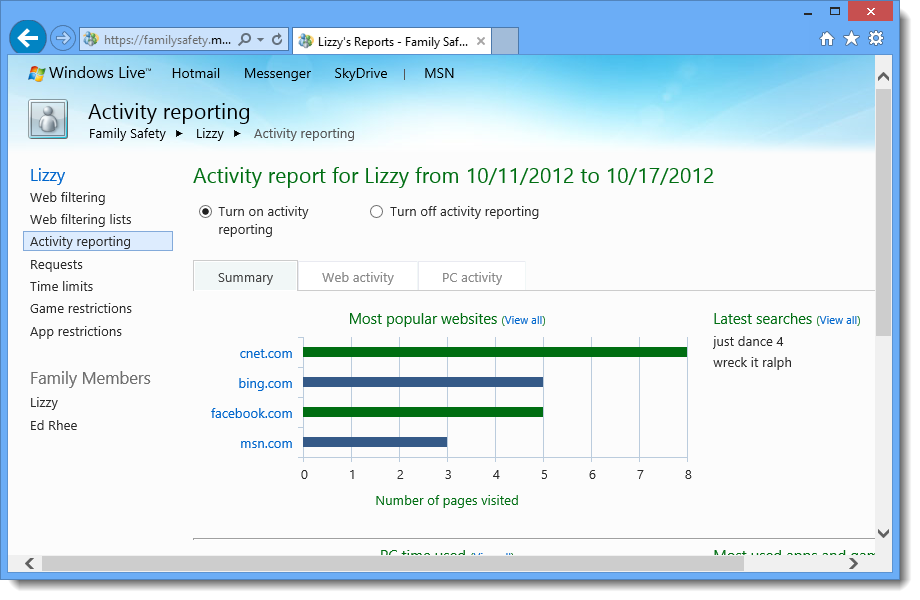Select Turn off activity reporting radio

tap(376, 212)
